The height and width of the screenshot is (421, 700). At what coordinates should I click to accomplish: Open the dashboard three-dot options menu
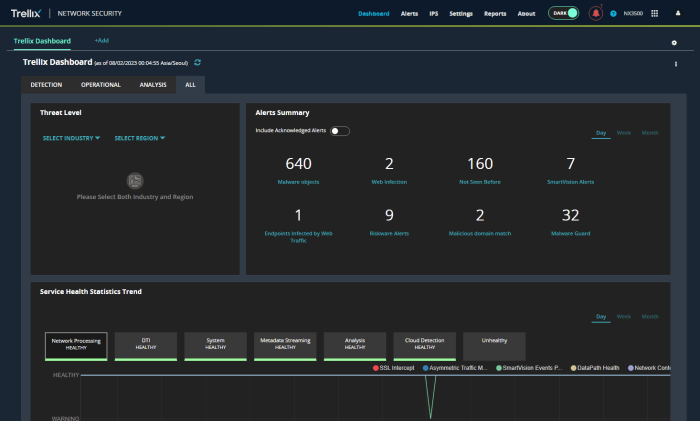point(676,64)
